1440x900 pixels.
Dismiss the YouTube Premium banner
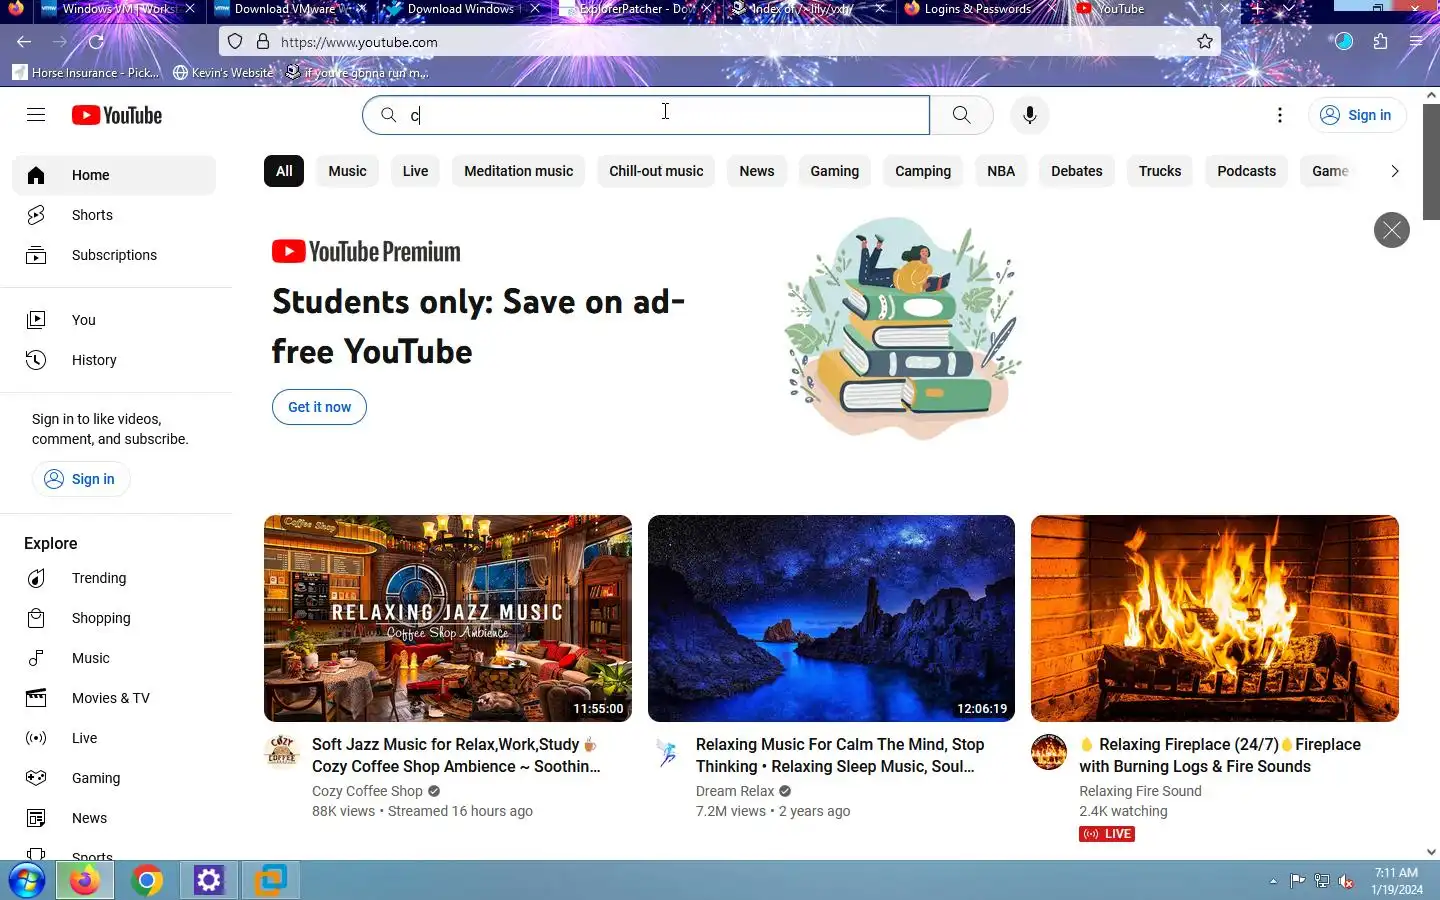pos(1391,230)
